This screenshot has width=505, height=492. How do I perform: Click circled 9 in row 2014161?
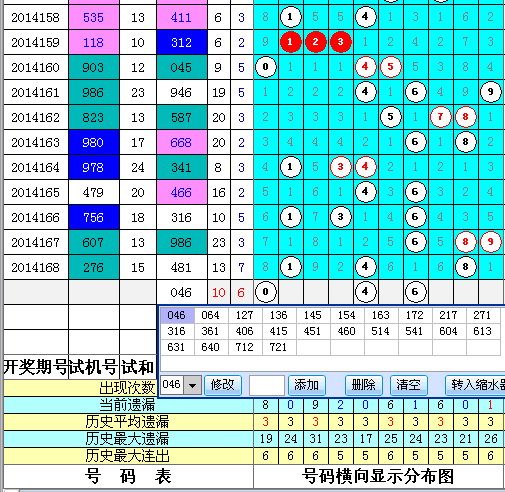[490, 92]
